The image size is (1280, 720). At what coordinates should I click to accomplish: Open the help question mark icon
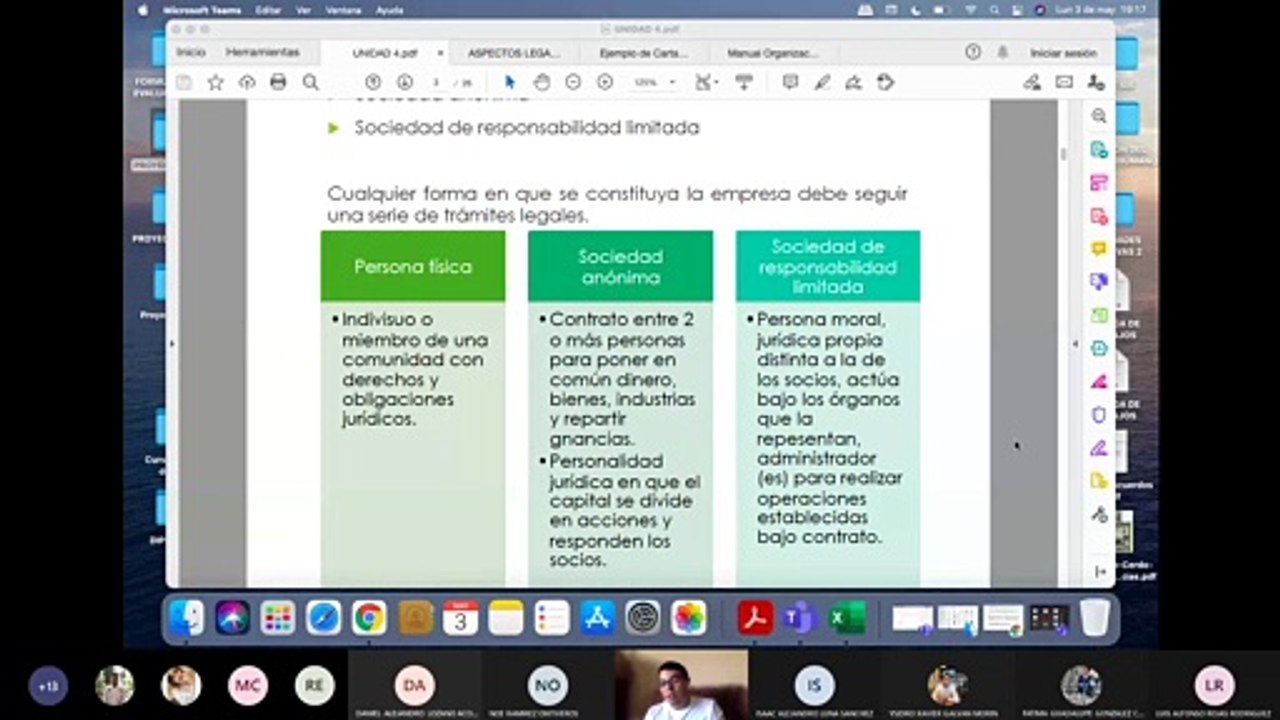click(973, 52)
